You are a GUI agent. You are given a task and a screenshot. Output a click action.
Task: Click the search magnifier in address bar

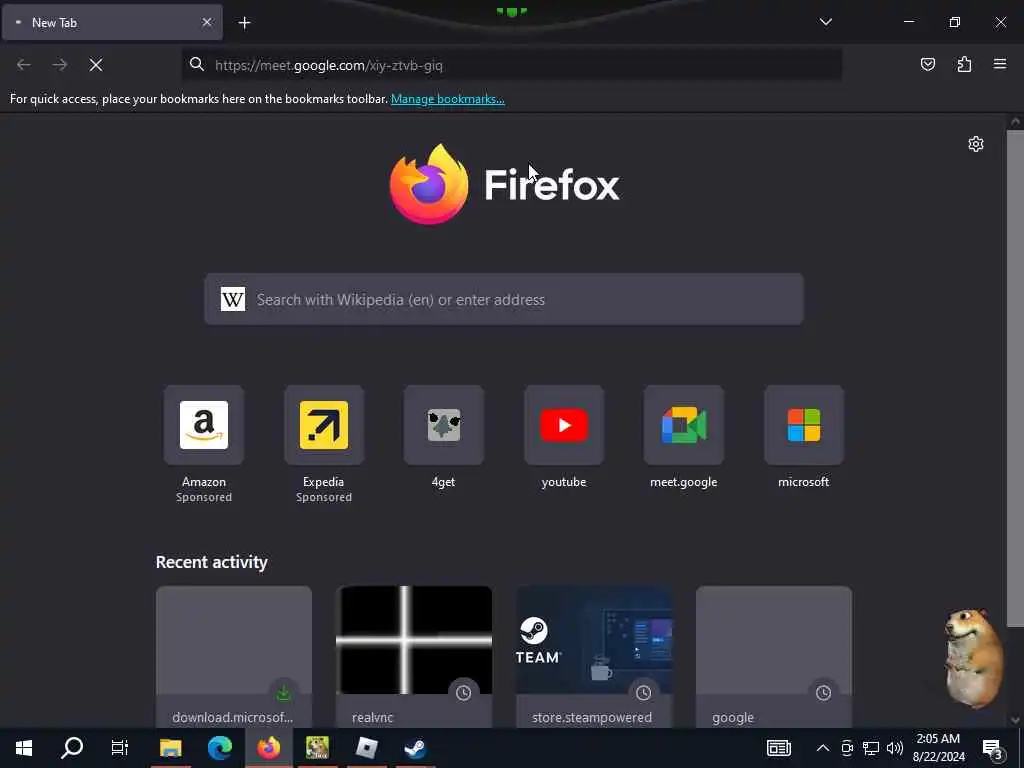(197, 64)
